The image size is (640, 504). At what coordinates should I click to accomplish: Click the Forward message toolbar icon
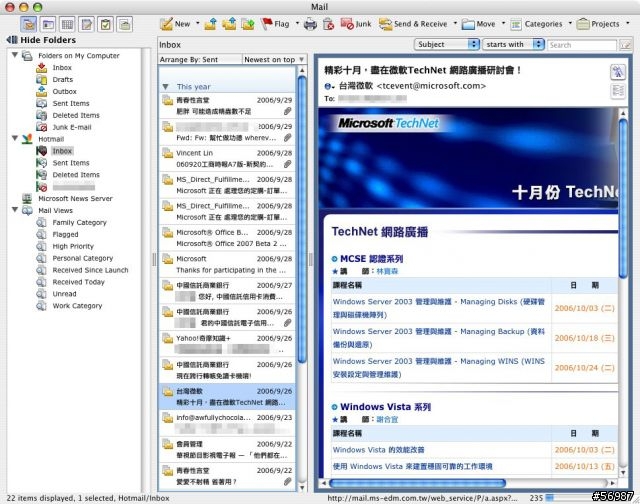tap(248, 24)
